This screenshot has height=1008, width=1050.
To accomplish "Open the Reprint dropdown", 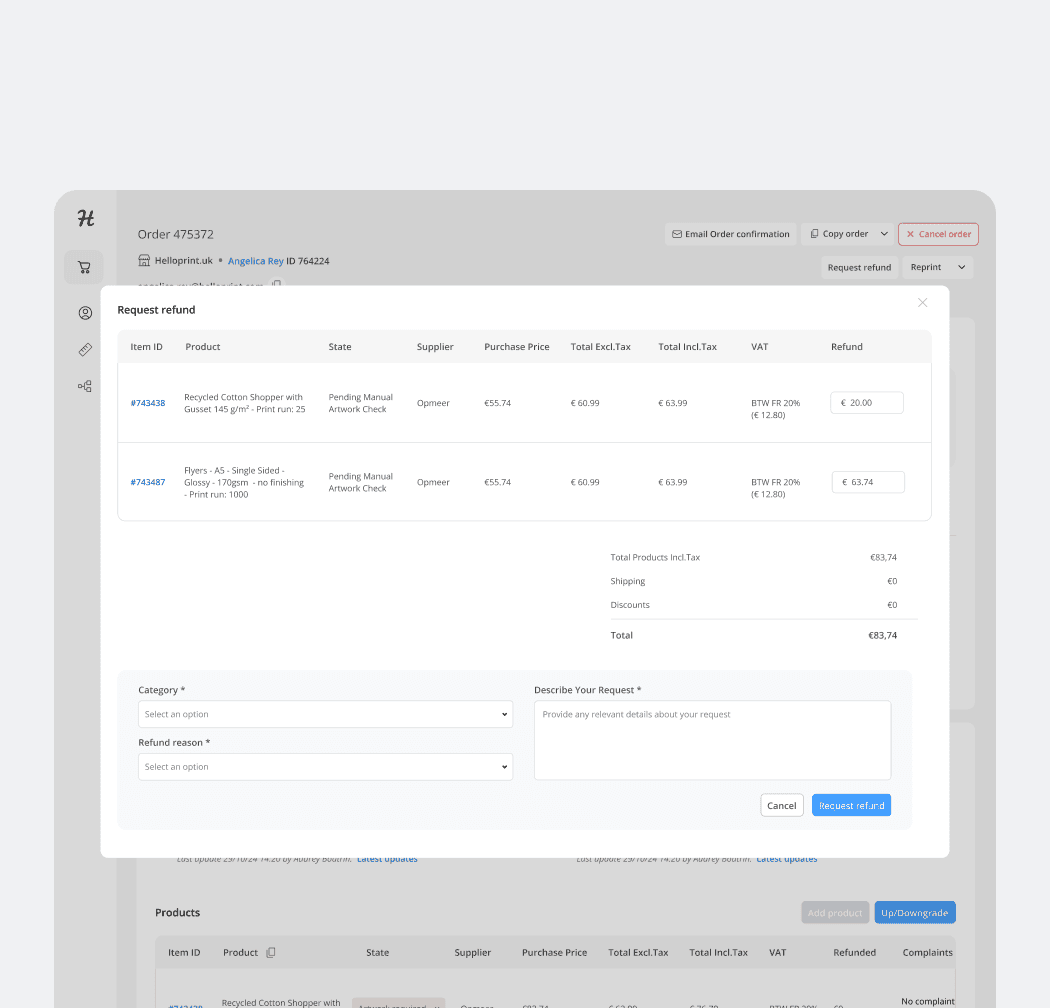I will click(936, 267).
